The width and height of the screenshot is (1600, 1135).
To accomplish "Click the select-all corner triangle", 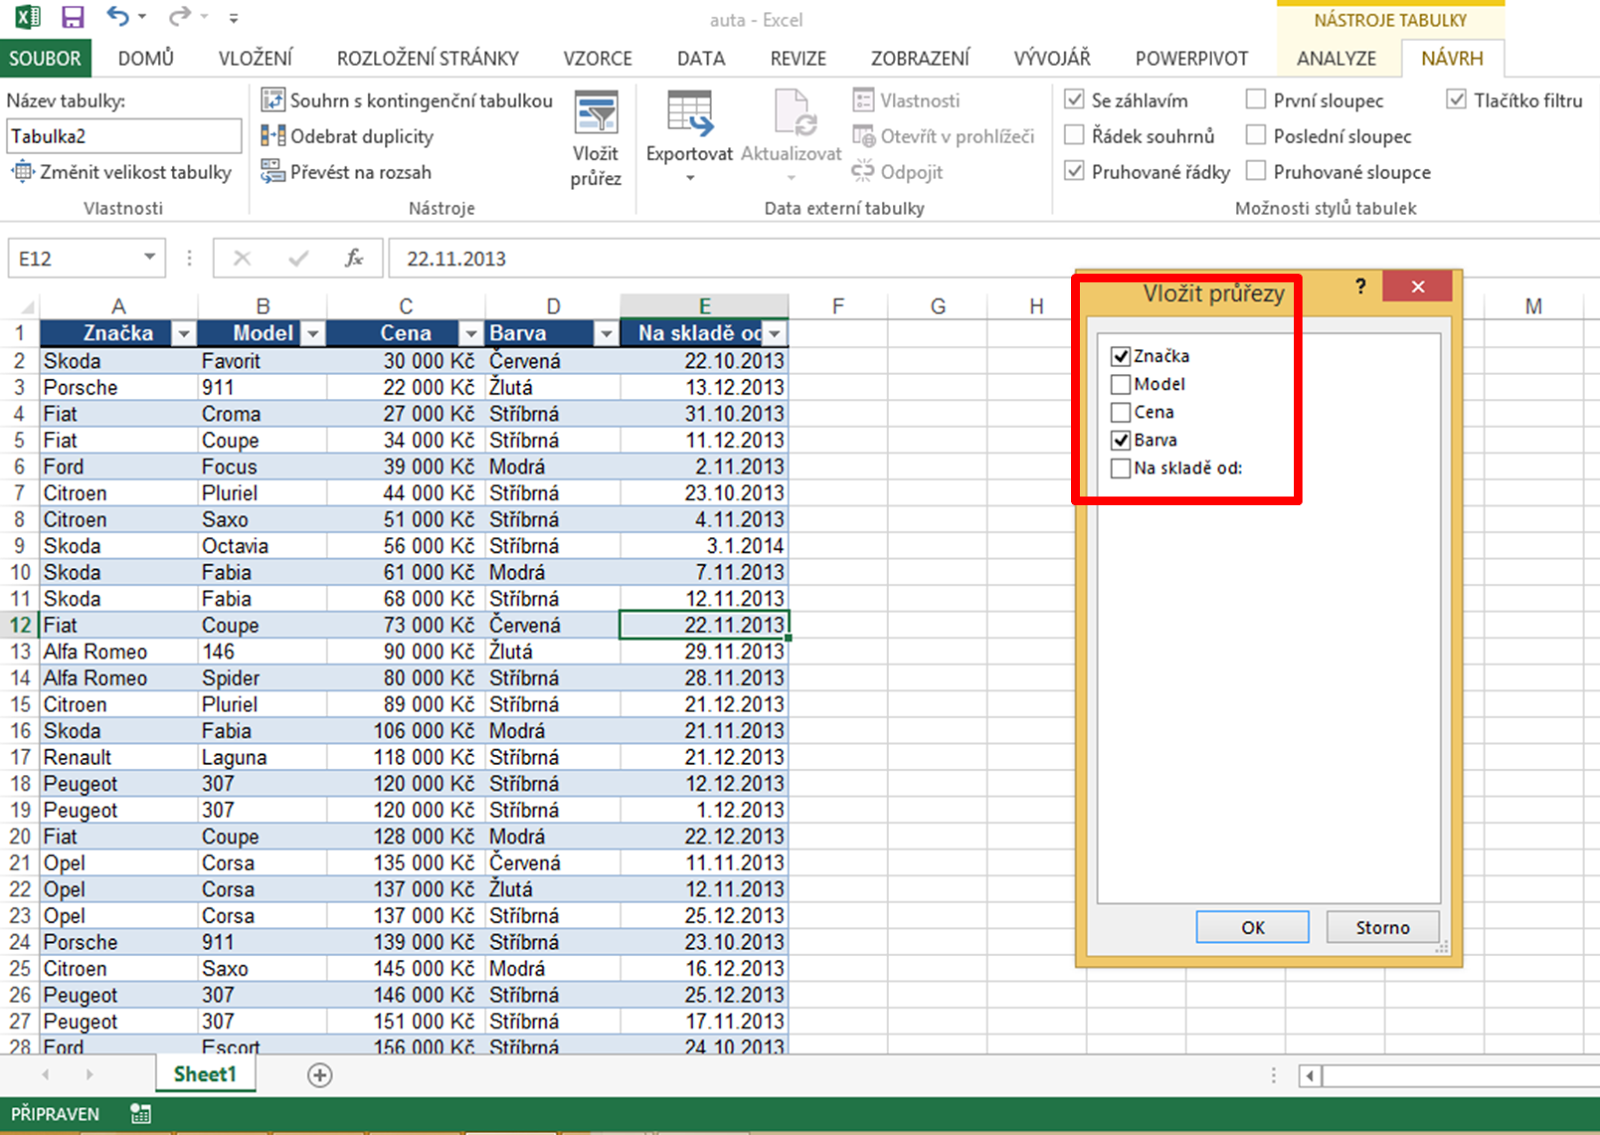I will tap(28, 307).
